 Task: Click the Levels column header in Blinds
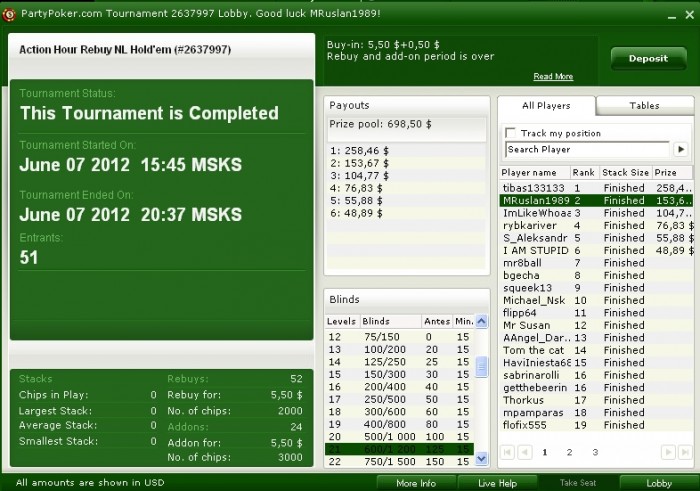[x=342, y=321]
